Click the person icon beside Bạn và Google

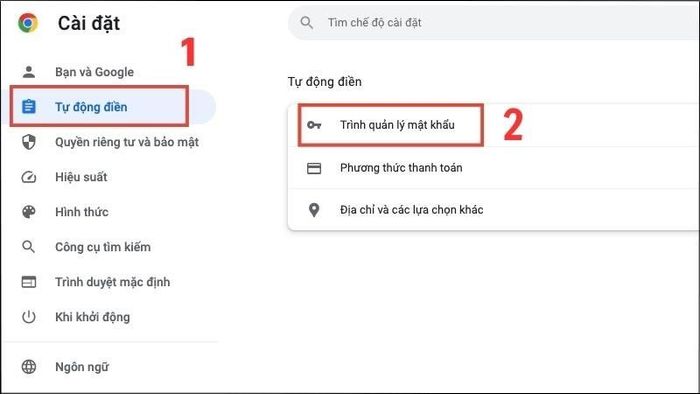click(x=29, y=72)
